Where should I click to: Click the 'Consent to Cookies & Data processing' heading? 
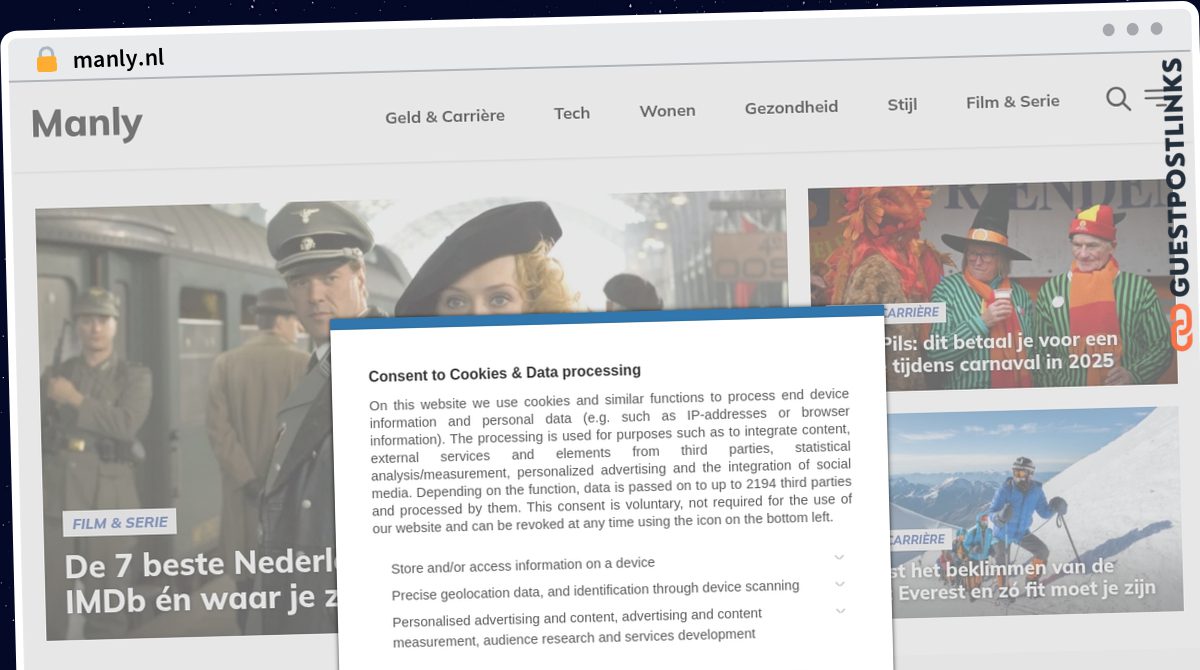click(x=505, y=373)
